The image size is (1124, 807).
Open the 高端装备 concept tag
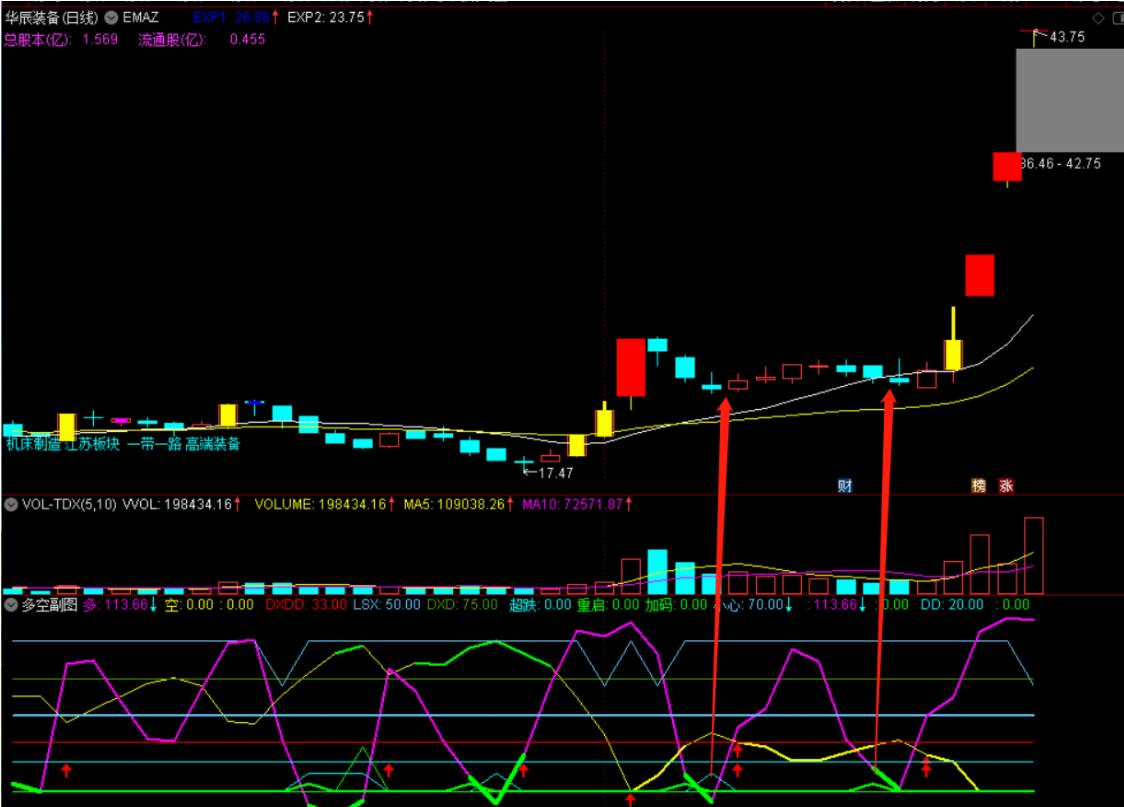click(213, 444)
